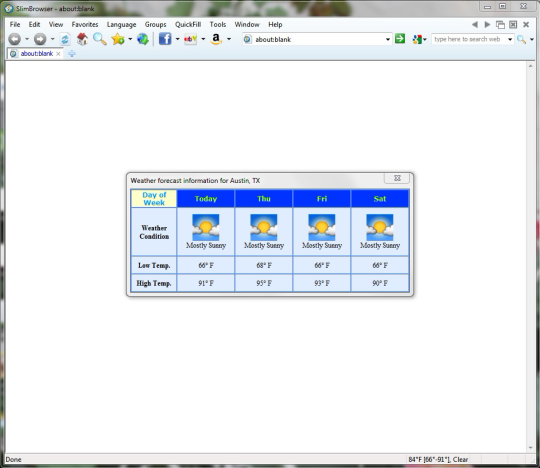Expand the Forward button history dropdown
540x468 pixels.
point(52,39)
